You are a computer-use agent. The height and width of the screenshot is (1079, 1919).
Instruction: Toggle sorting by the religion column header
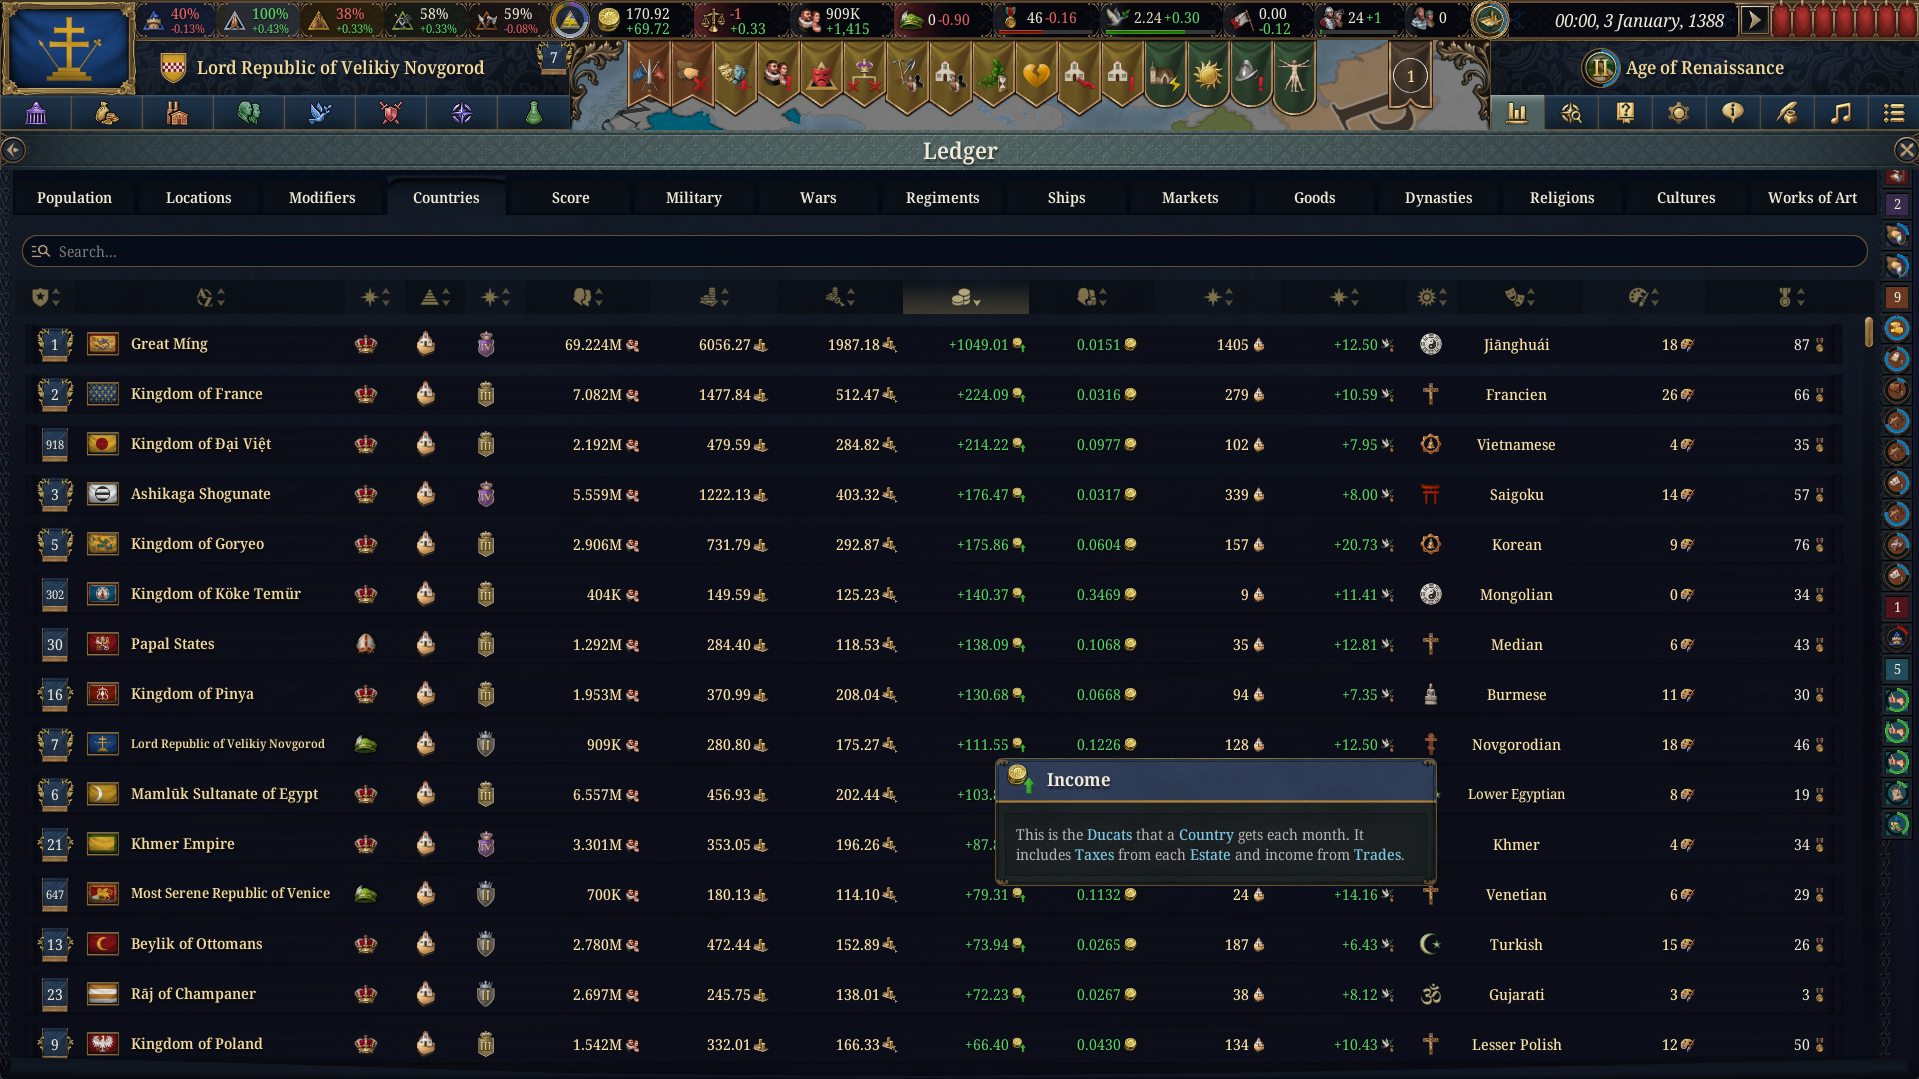1431,297
